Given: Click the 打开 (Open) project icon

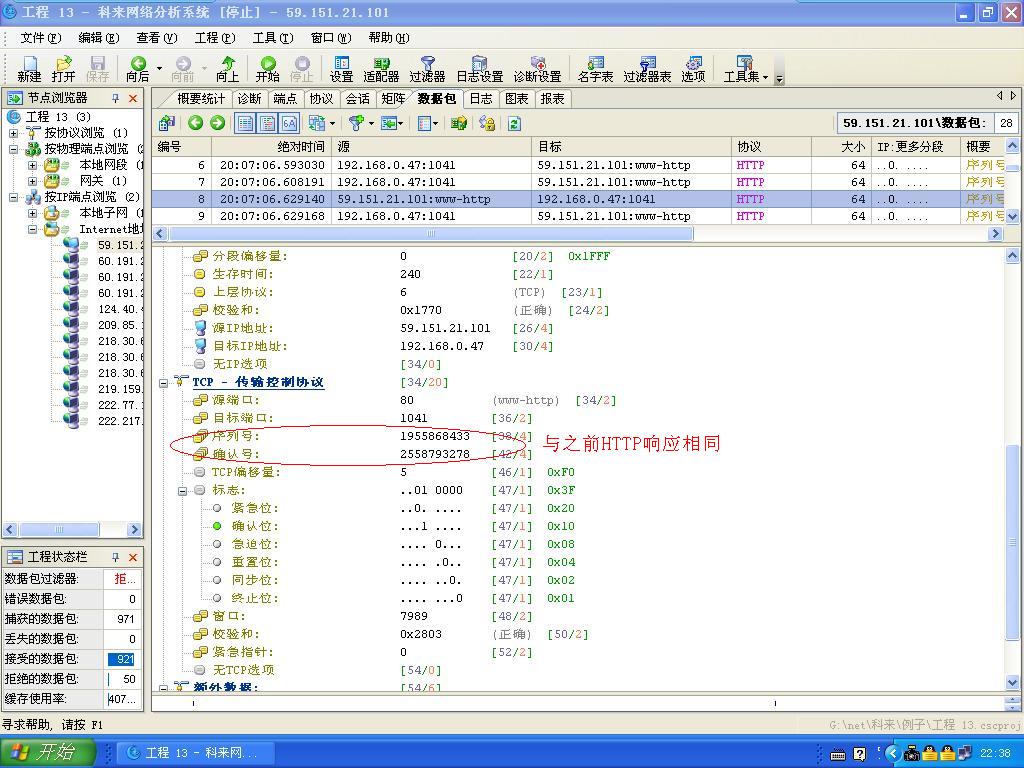Looking at the screenshot, I should pos(63,65).
